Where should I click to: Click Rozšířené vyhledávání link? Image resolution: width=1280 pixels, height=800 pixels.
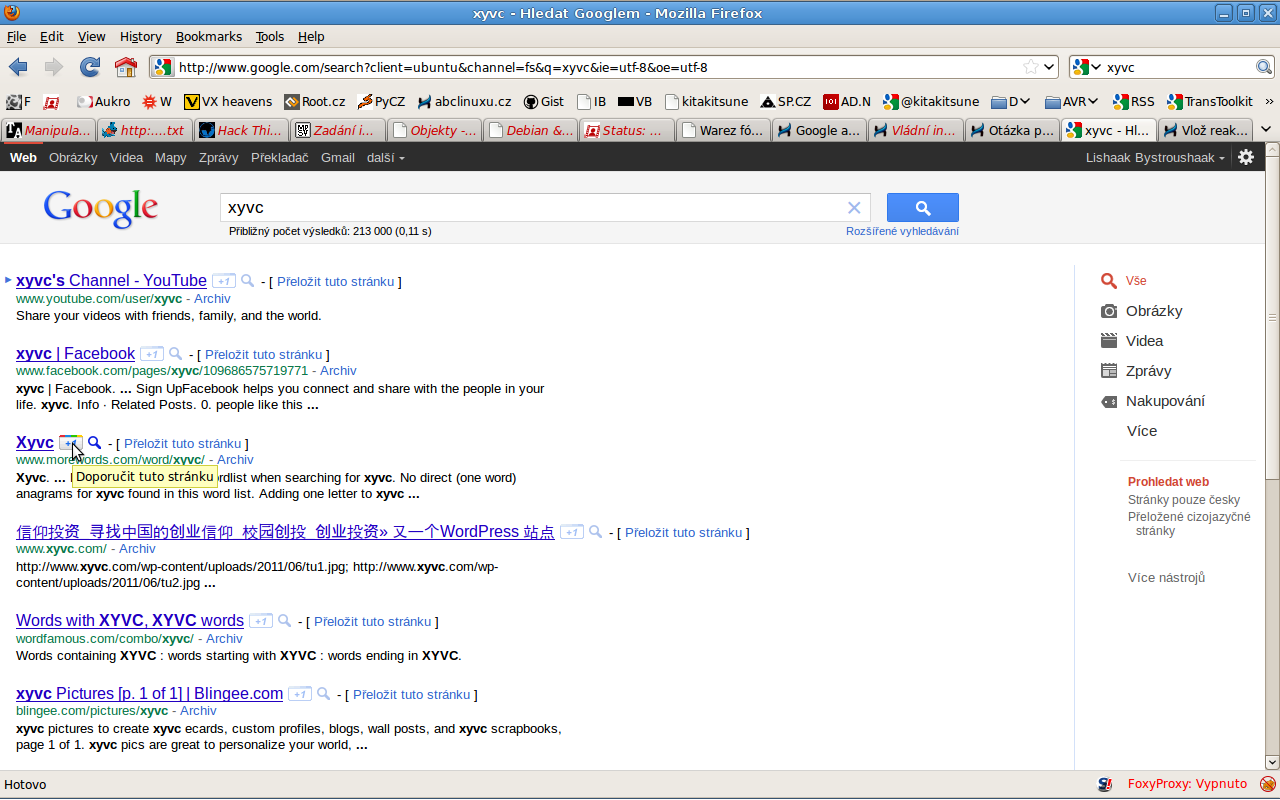902,231
